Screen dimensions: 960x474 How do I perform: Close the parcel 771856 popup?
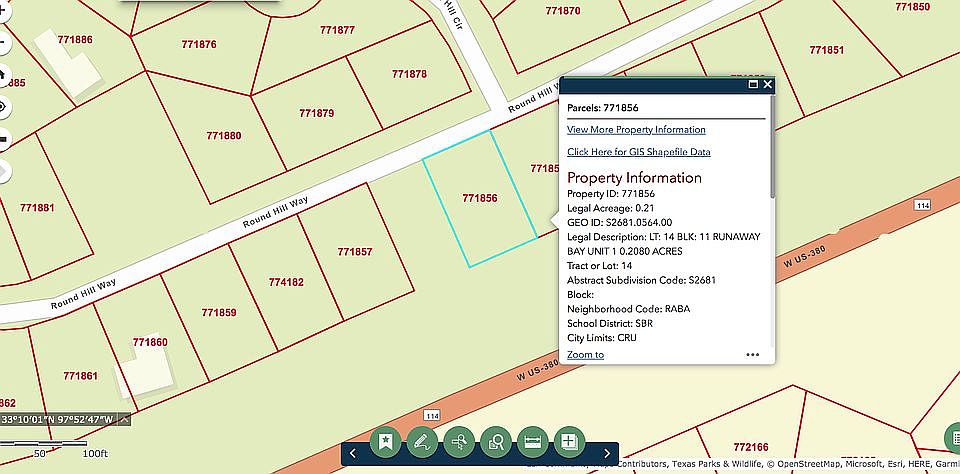click(767, 85)
